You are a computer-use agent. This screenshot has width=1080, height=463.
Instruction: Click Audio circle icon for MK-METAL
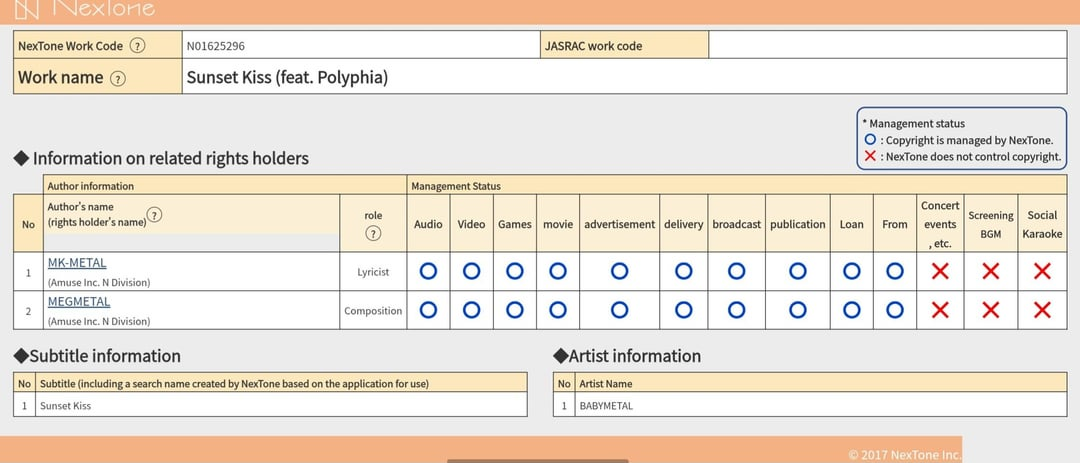[428, 271]
